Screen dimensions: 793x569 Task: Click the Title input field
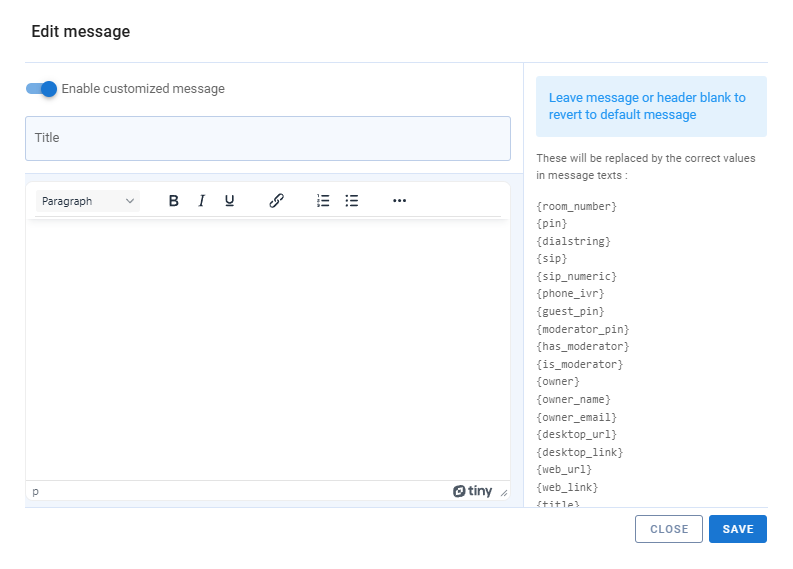tap(268, 138)
